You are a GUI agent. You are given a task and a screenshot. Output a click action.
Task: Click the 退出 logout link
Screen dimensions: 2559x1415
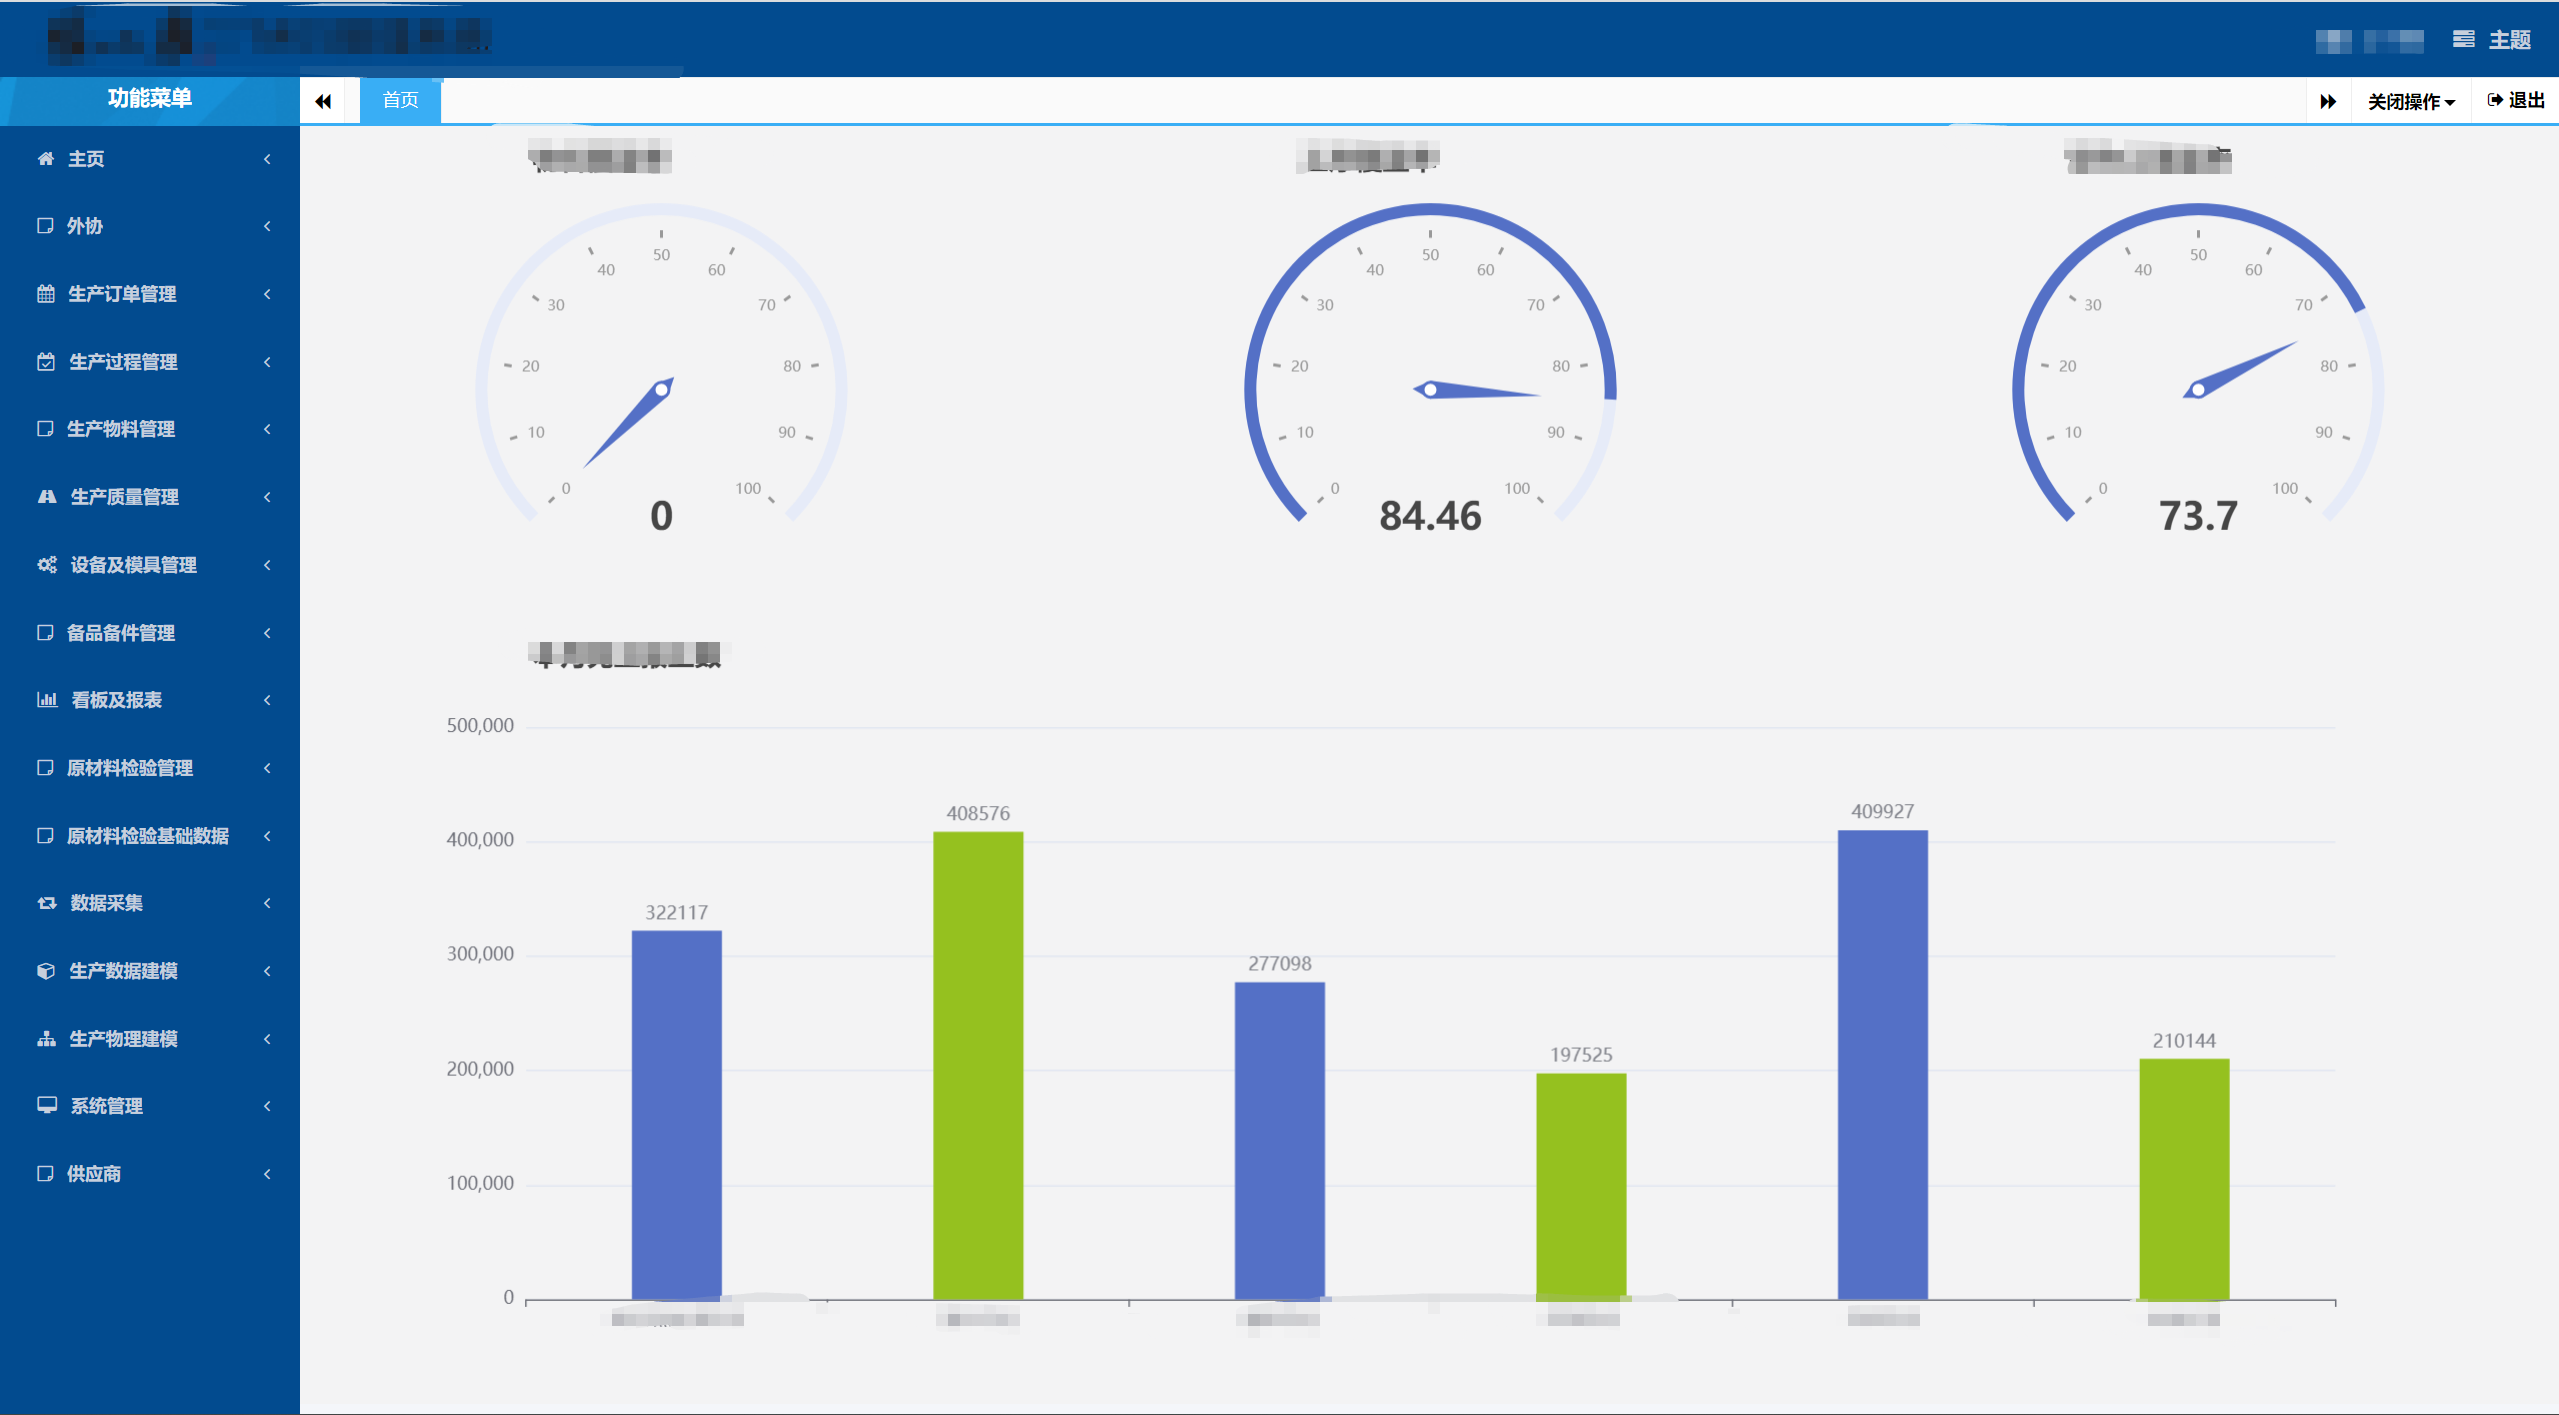2516,100
